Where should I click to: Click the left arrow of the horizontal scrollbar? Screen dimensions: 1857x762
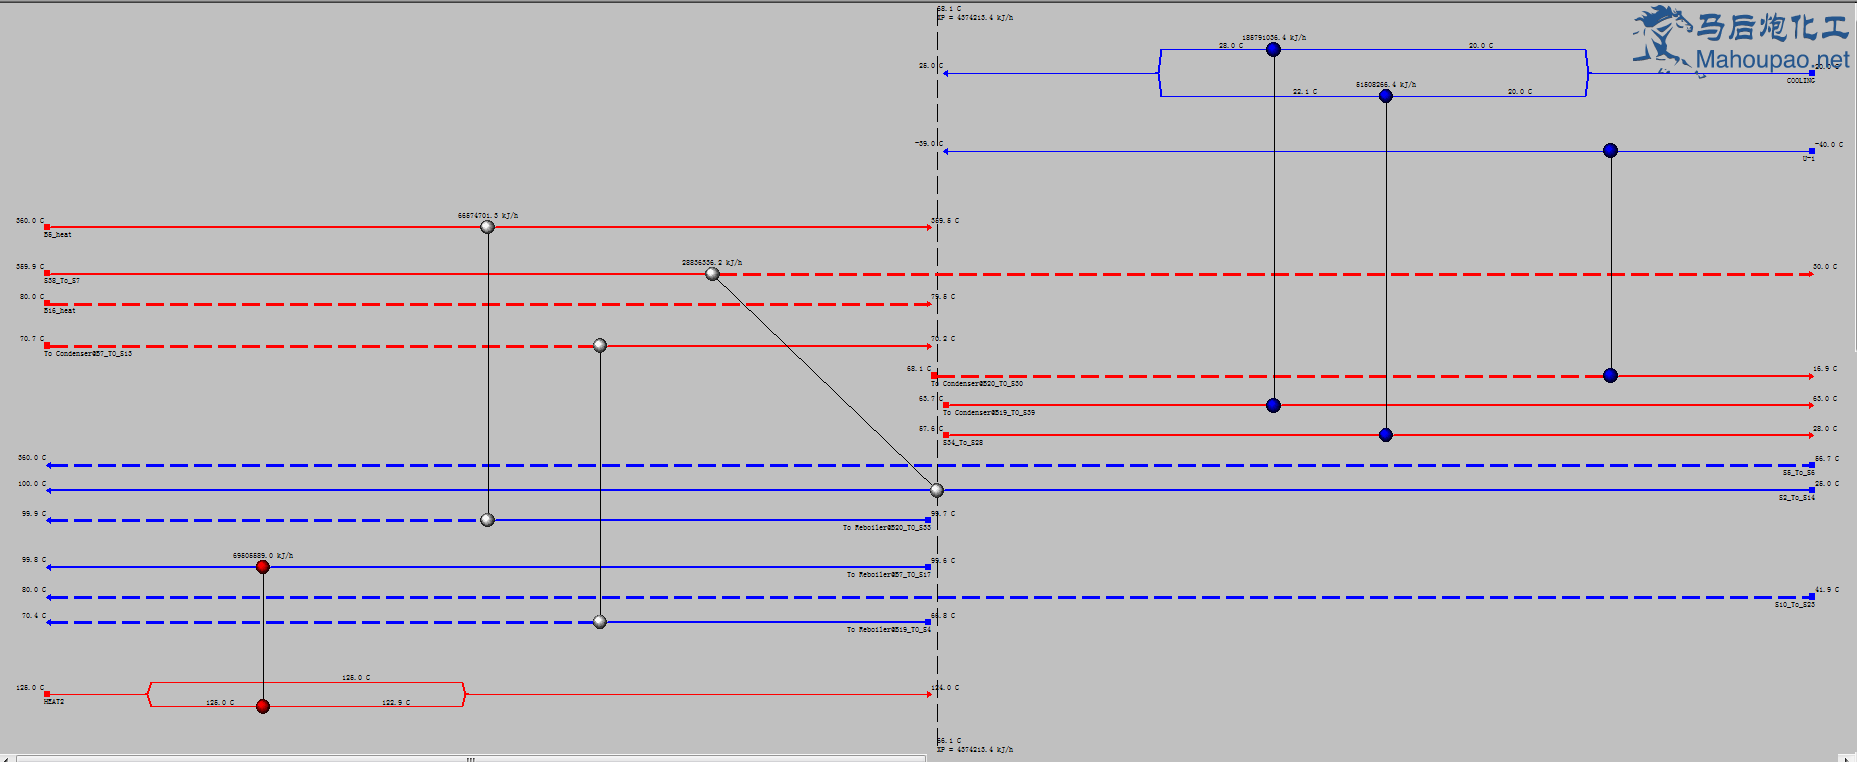(x=8, y=758)
